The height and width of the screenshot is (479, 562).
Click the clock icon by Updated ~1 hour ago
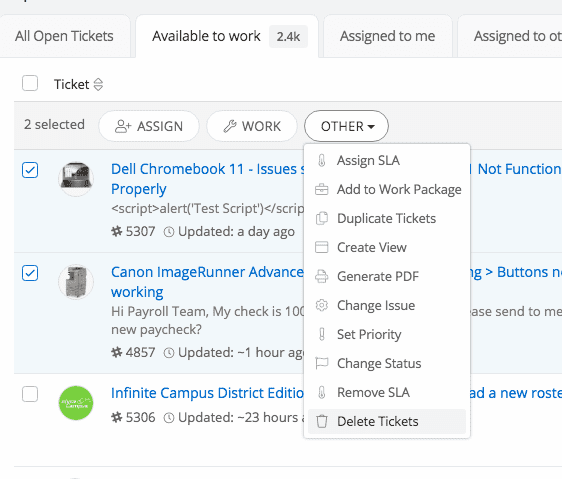pos(169,353)
